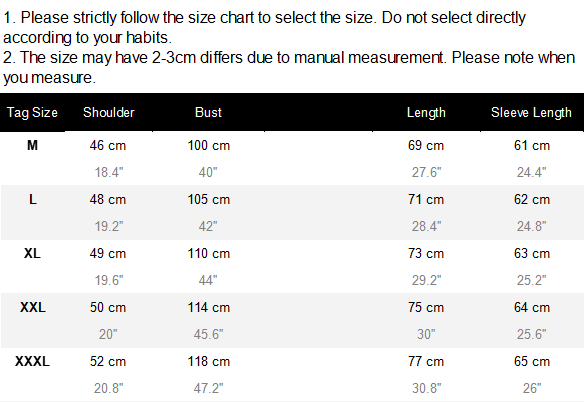Click the 30.8" length inch value
The height and width of the screenshot is (403, 584).
click(x=426, y=388)
